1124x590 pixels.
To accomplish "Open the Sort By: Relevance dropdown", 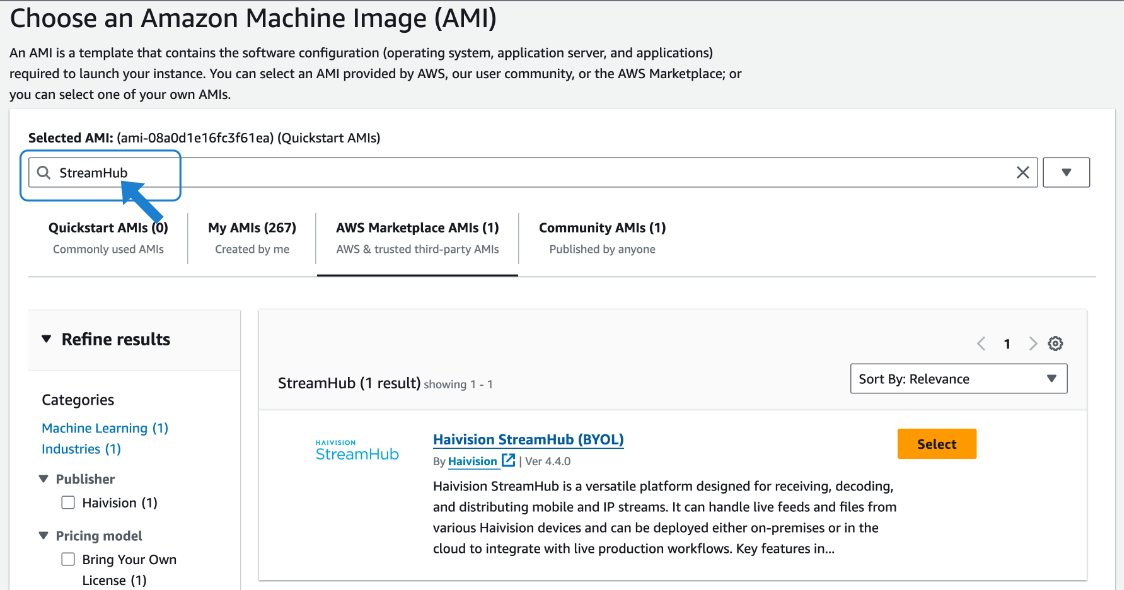I will (958, 379).
